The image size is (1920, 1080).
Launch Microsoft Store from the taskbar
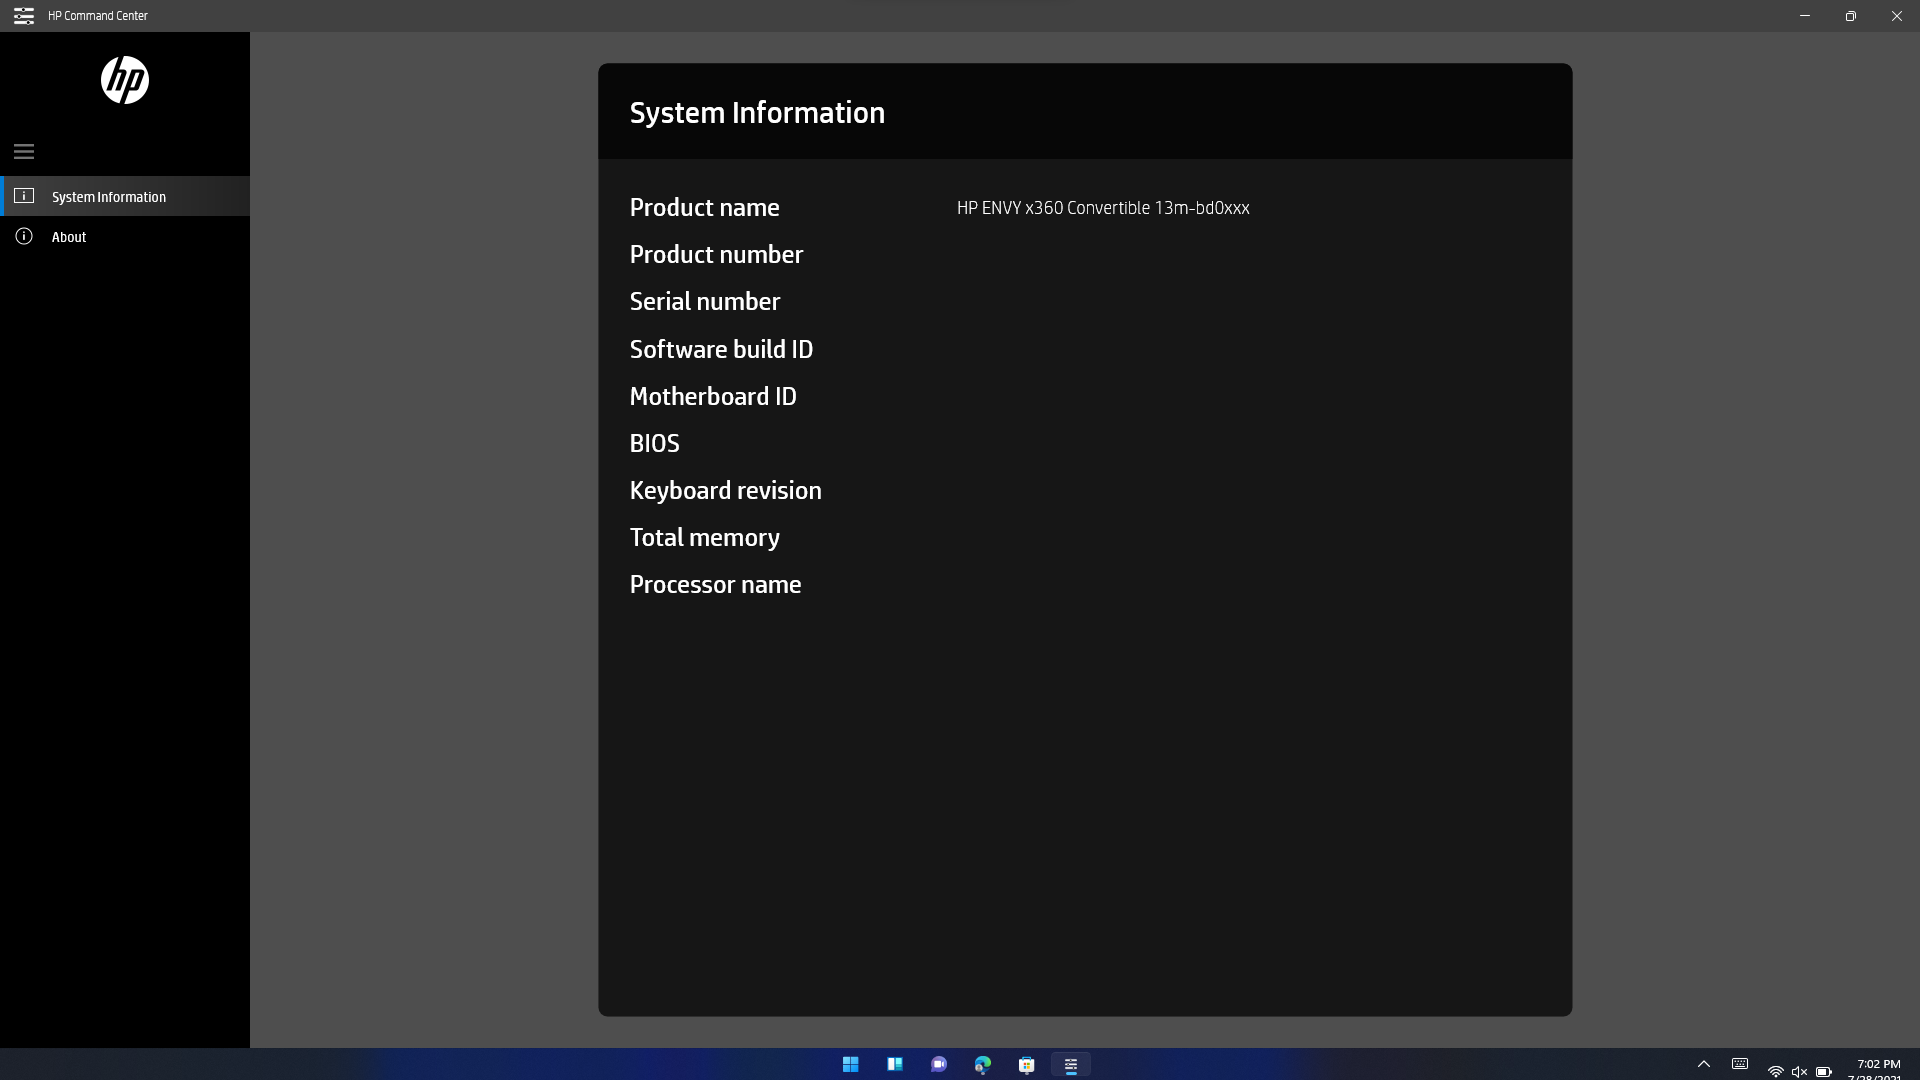(x=1027, y=1064)
